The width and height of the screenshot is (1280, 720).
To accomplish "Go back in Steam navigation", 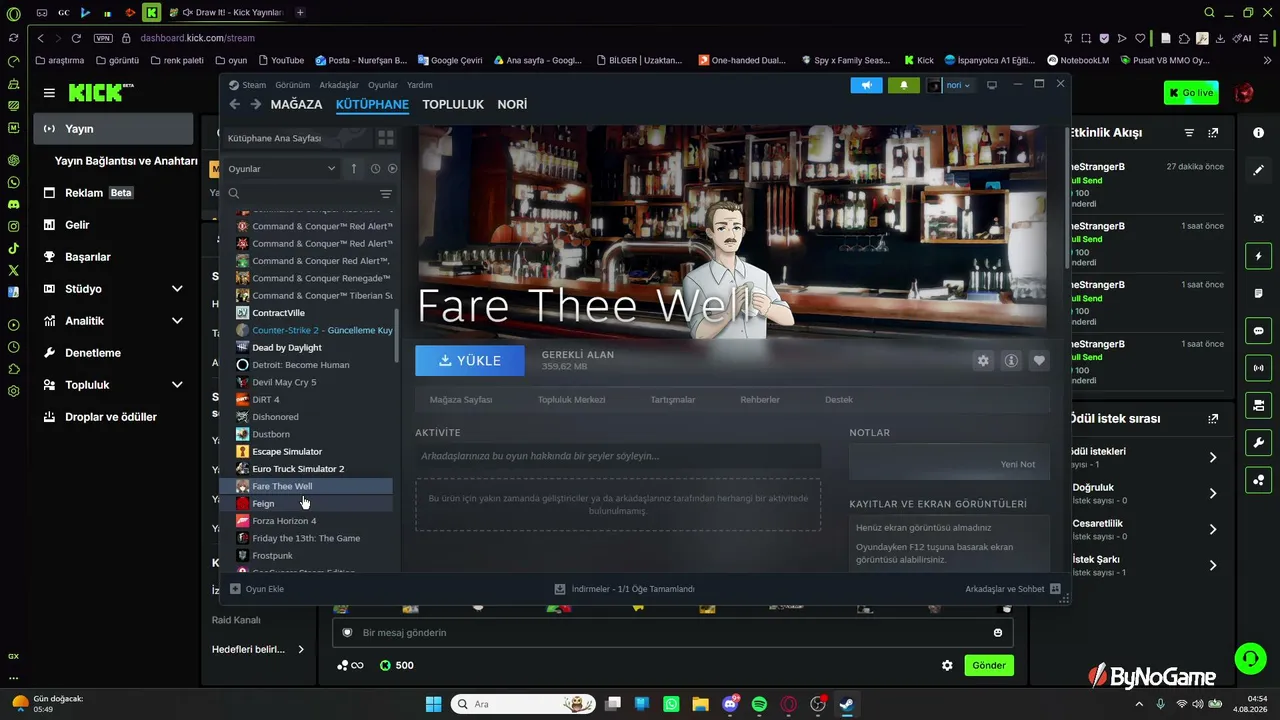I will click(x=235, y=104).
